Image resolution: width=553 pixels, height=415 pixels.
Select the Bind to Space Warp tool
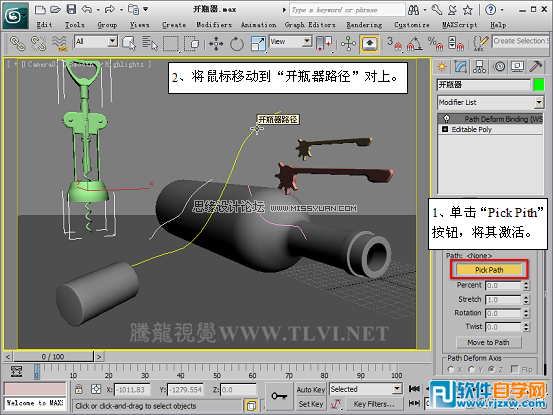59,43
